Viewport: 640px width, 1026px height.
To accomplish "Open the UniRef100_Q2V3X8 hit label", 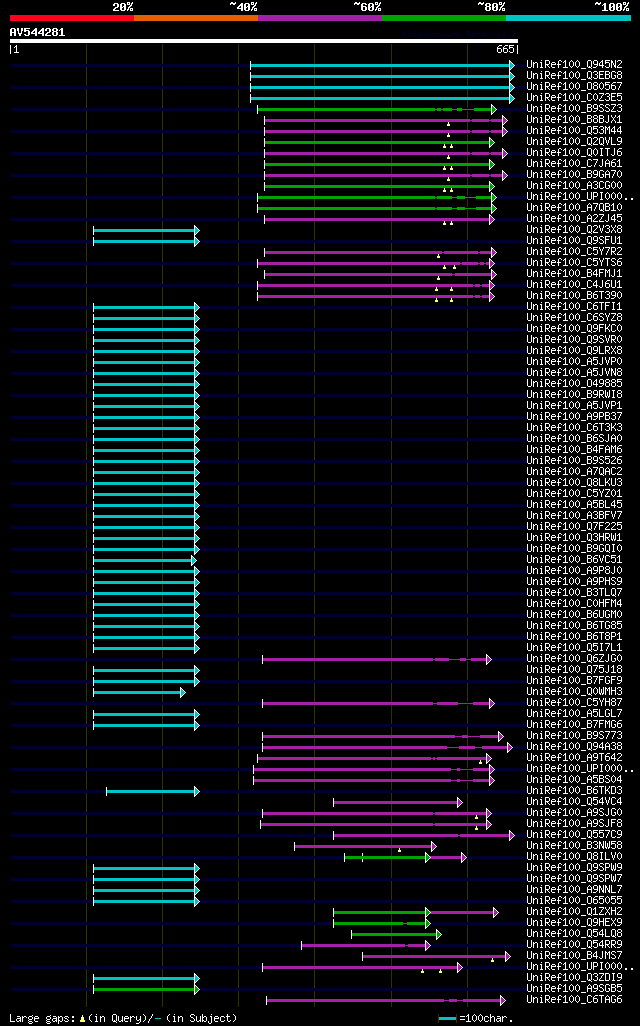I will click(575, 230).
